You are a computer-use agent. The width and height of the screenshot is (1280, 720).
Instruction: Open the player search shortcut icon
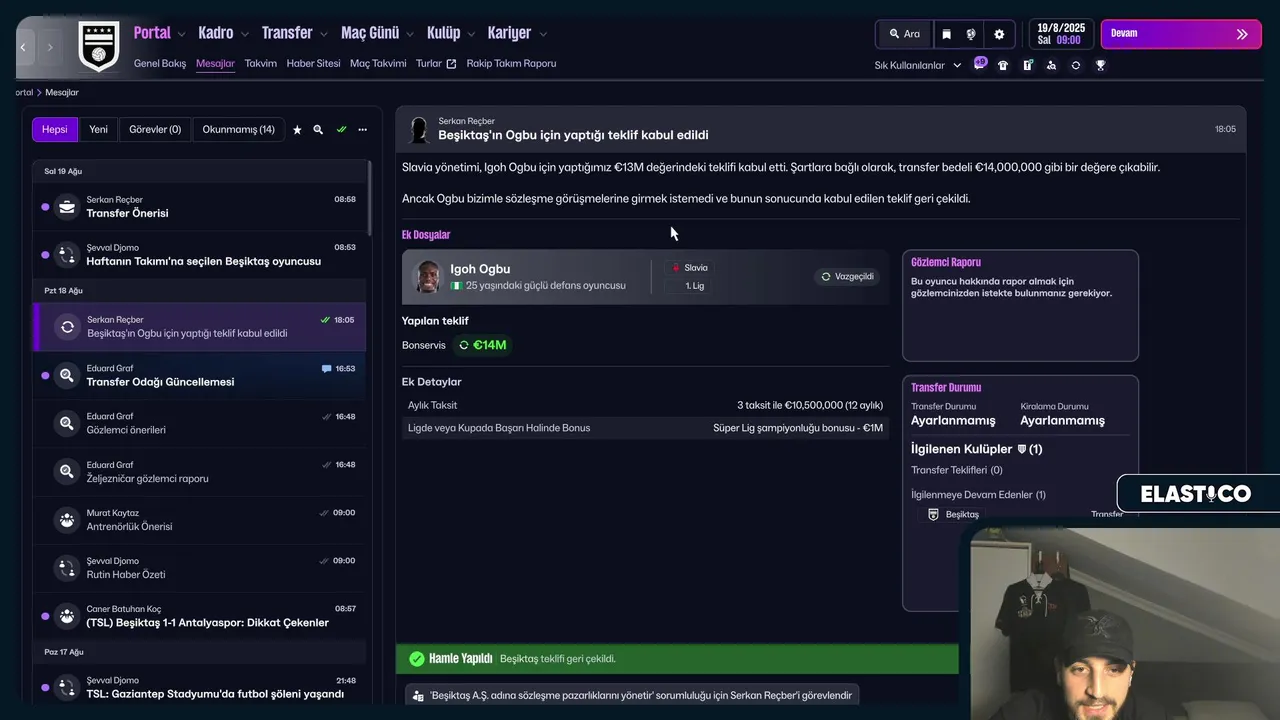click(1051, 65)
